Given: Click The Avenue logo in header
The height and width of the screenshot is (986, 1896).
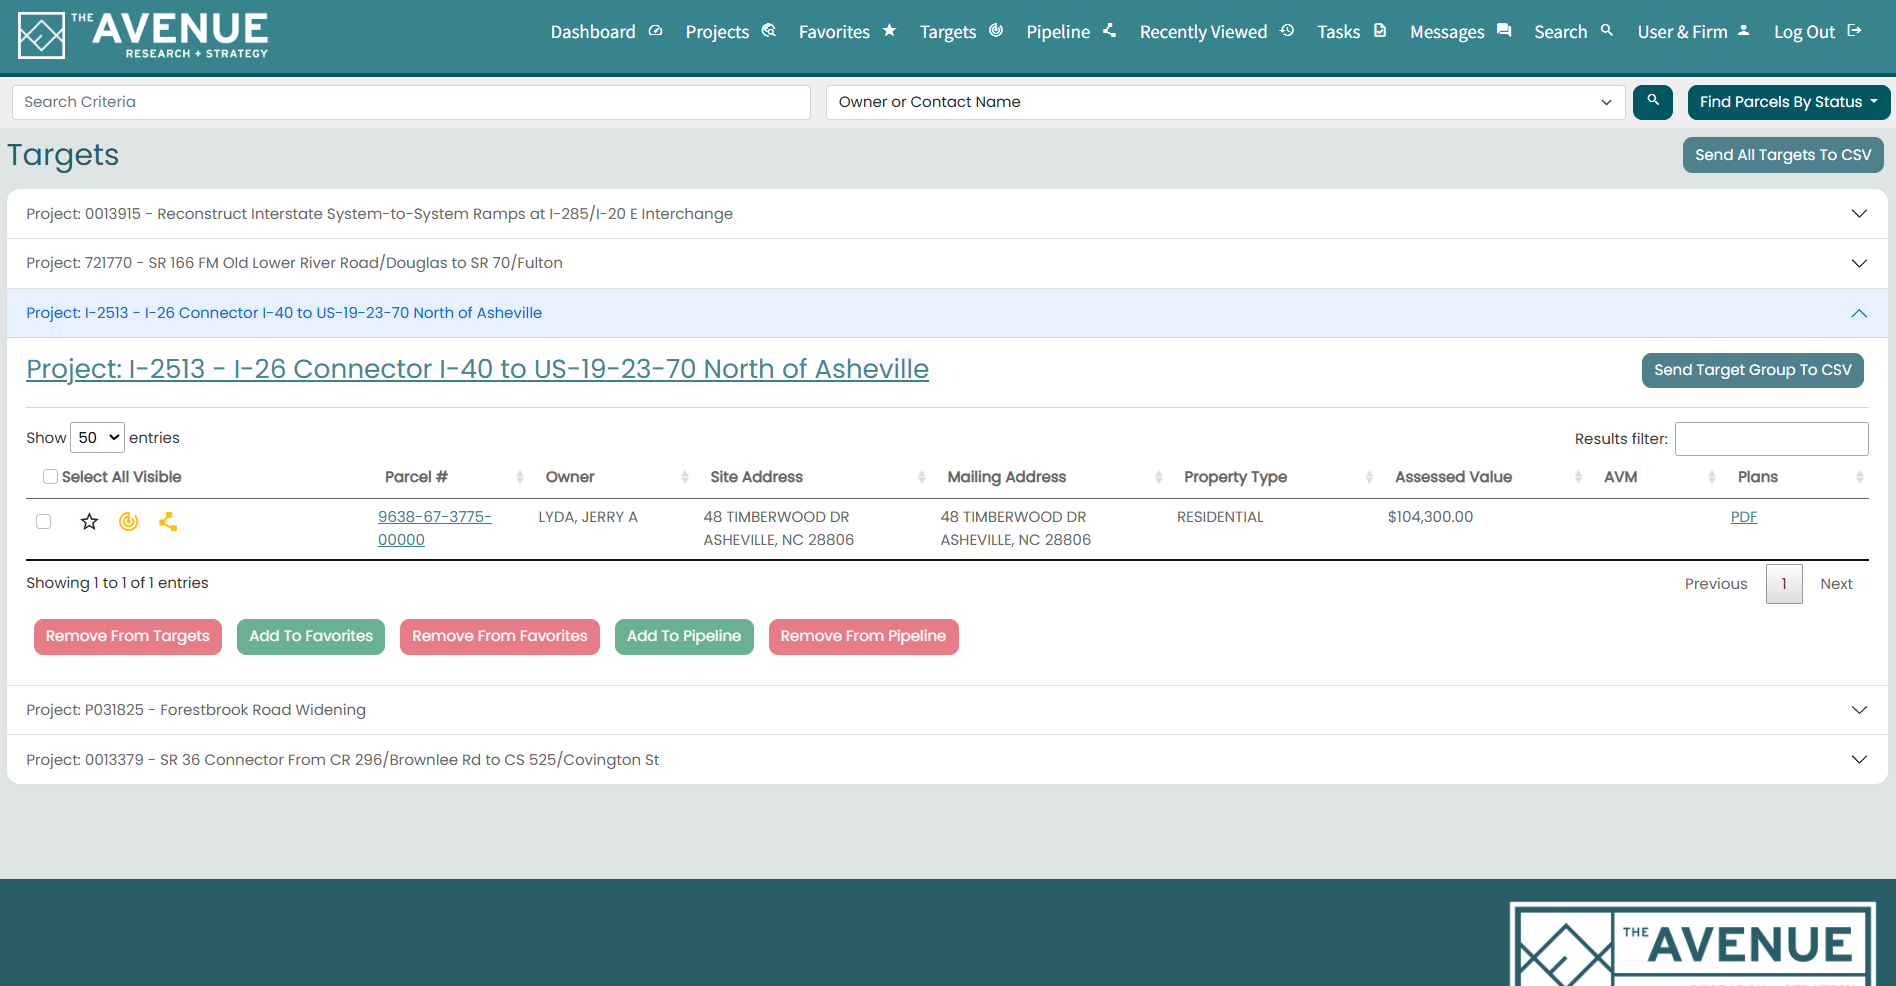Looking at the screenshot, I should pos(143,36).
